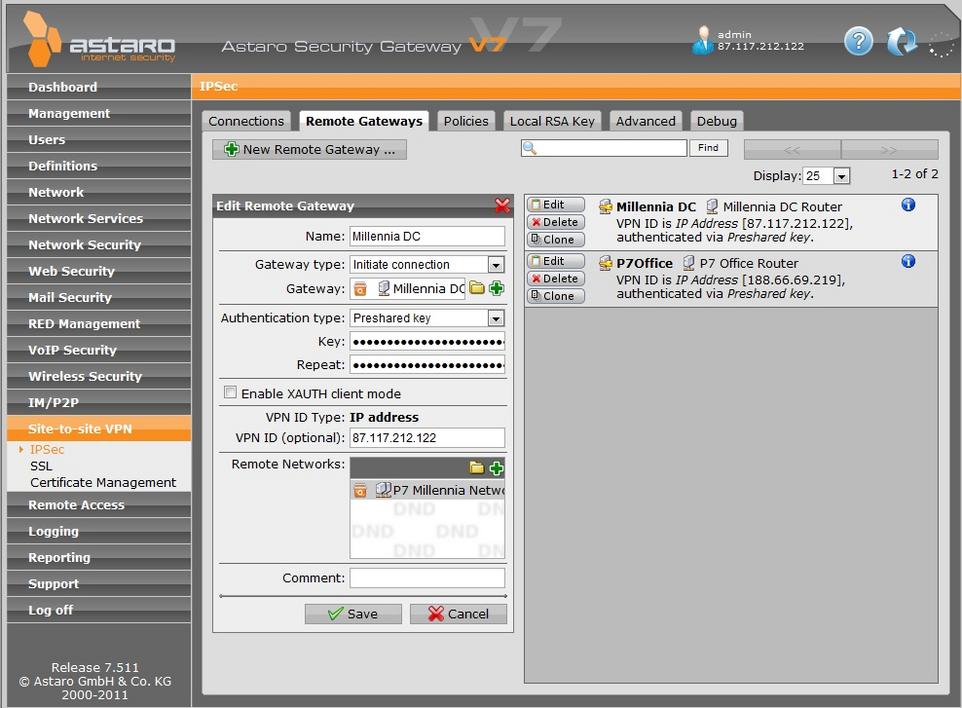This screenshot has height=708, width=962.
Task: Show info for P7Office gateway
Action: [x=908, y=261]
